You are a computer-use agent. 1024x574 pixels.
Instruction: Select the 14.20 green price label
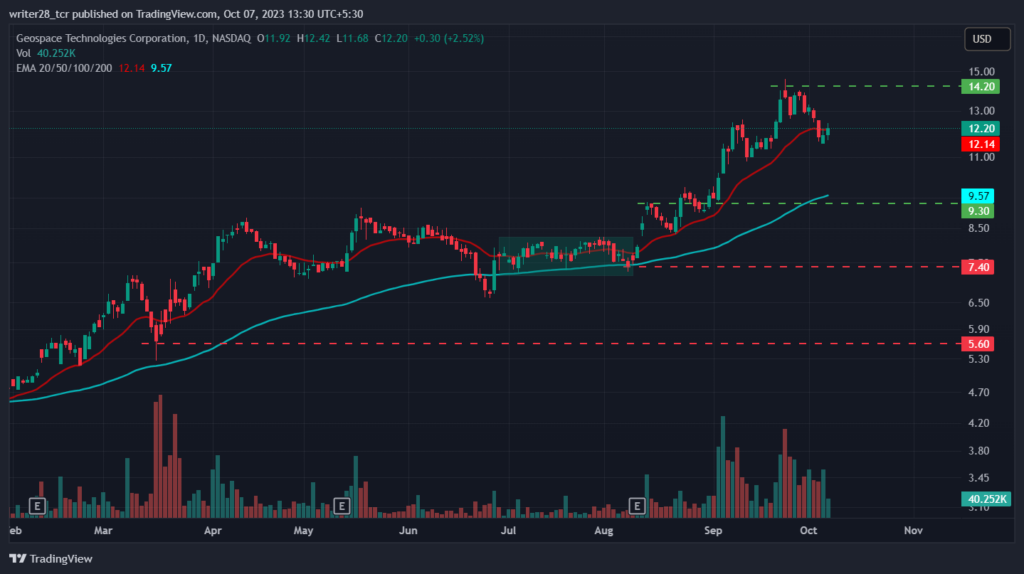980,86
